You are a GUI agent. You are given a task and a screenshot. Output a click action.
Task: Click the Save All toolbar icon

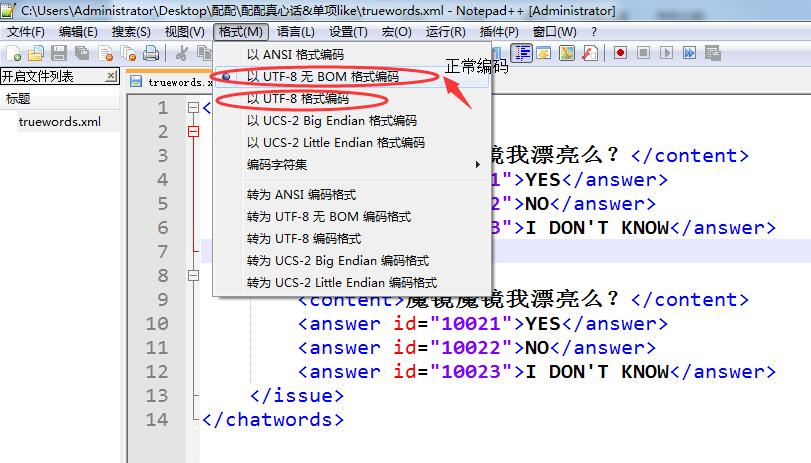click(82, 53)
